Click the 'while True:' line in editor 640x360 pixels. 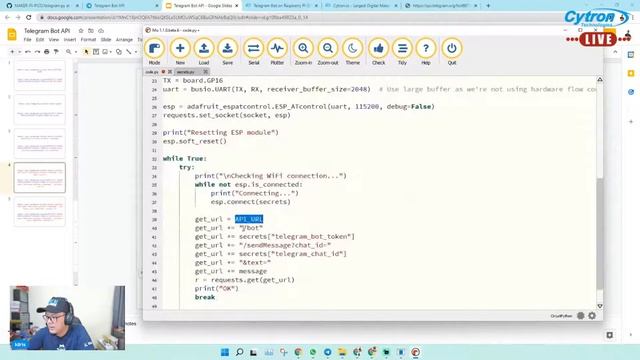[x=184, y=158]
